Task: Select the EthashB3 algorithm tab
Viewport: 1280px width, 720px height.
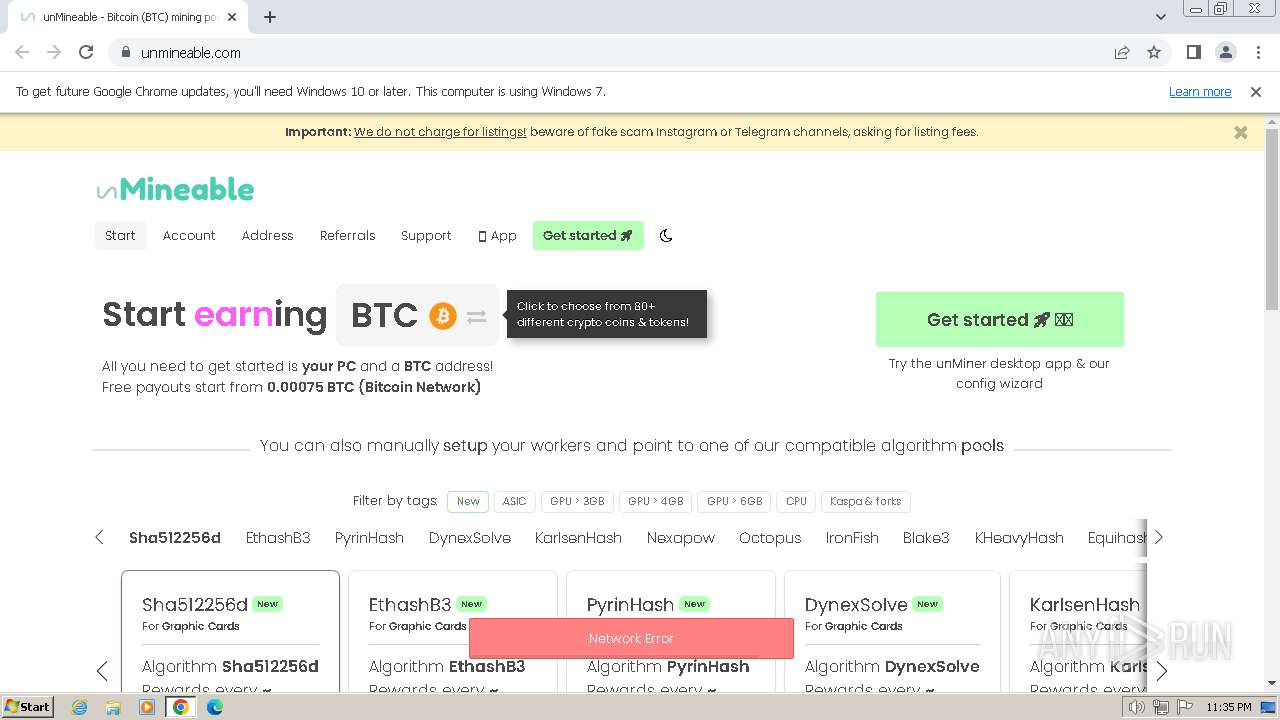Action: (278, 537)
